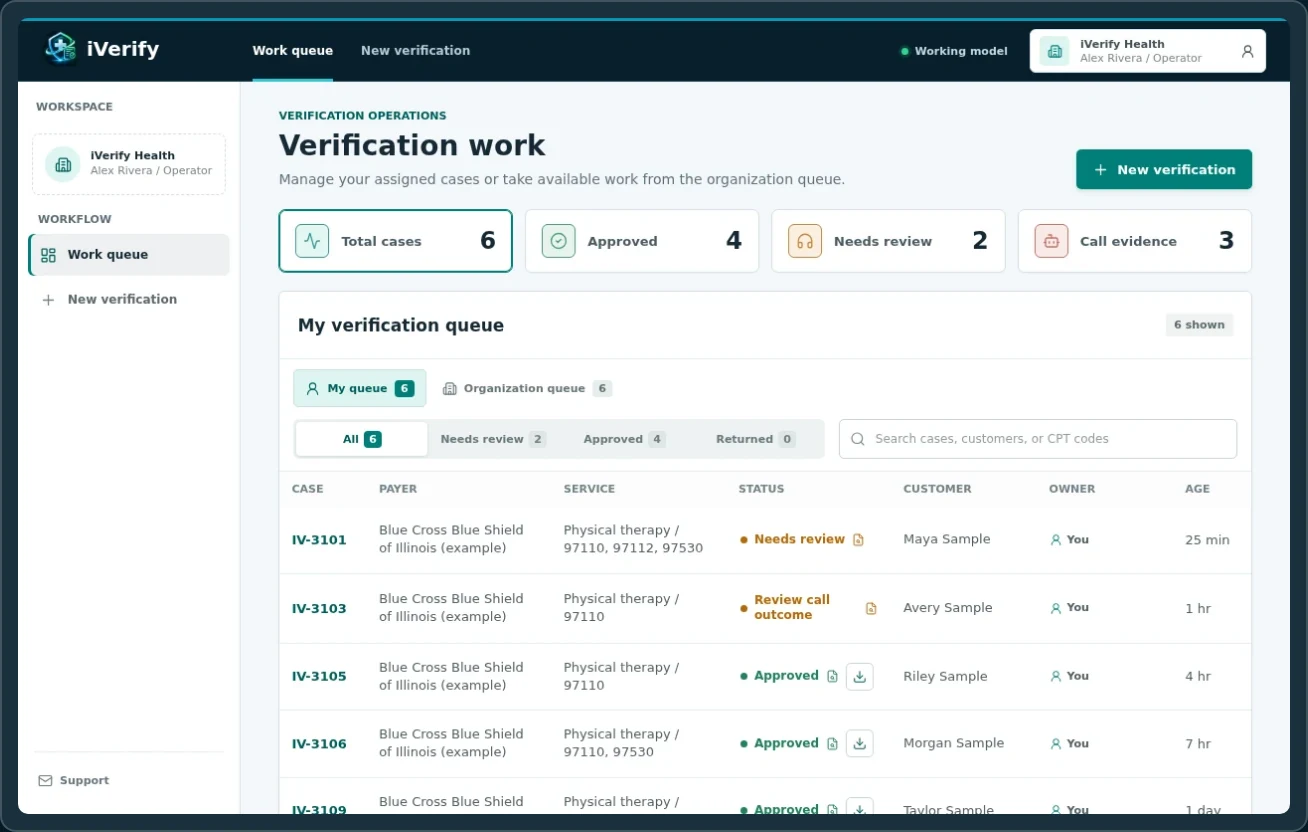Open case IV-3106
This screenshot has height=832, width=1308.
click(x=319, y=744)
